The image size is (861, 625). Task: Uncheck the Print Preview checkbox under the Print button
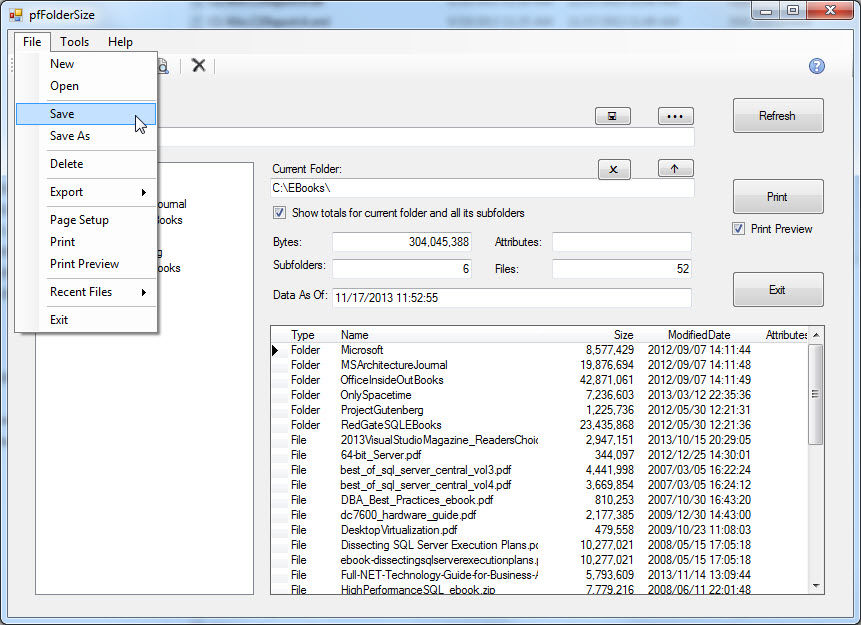pos(739,228)
